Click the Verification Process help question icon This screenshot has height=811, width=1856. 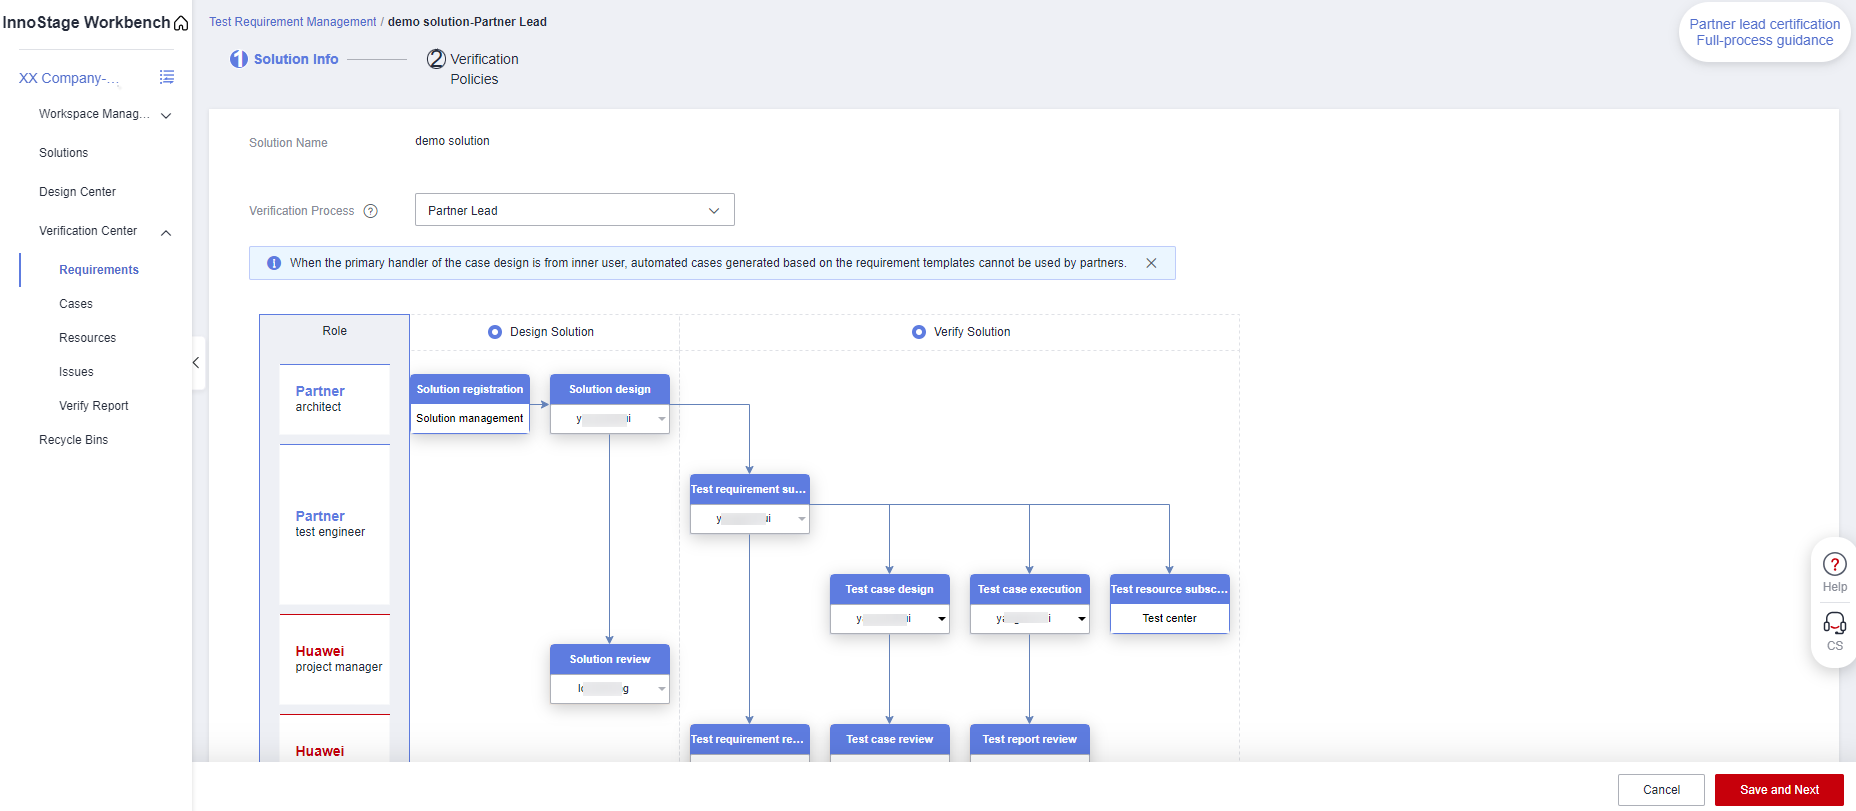click(x=371, y=211)
